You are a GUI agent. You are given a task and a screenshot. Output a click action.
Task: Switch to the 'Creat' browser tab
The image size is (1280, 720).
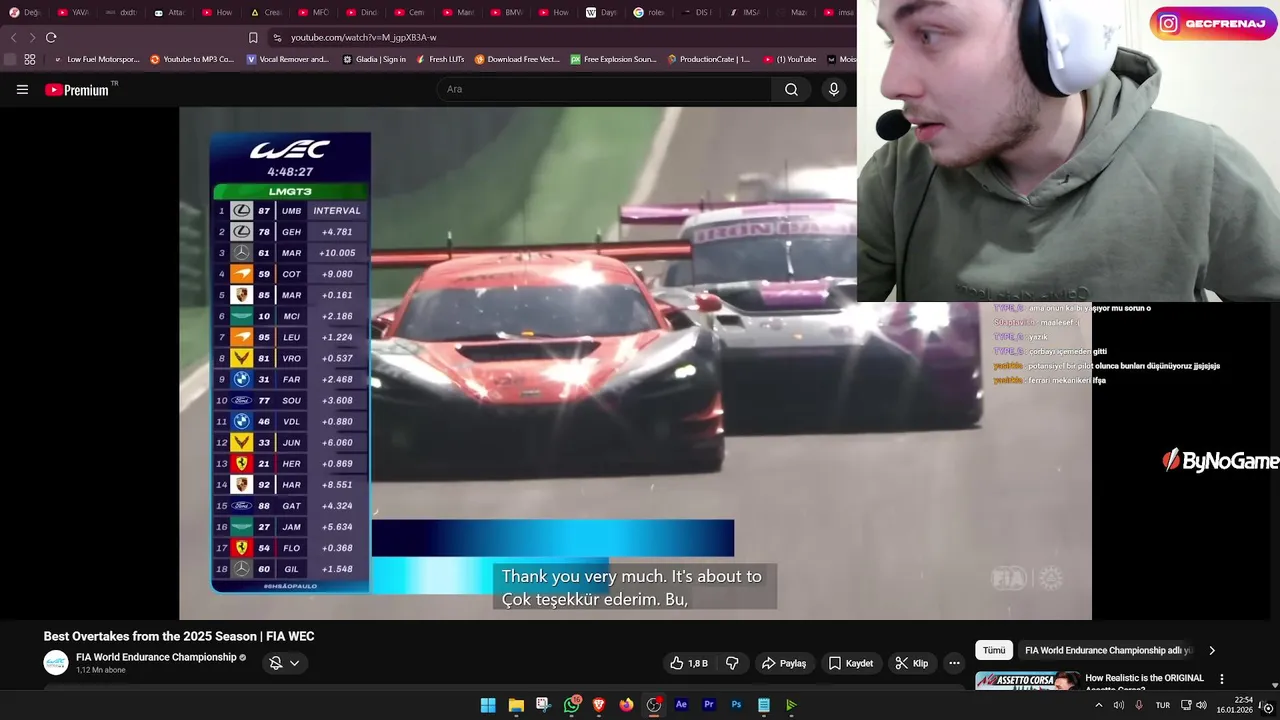coord(266,13)
